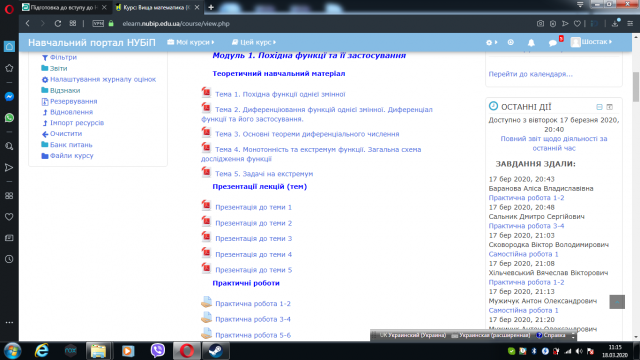The height and width of the screenshot is (360, 640).
Task: Open Тема 3. Основні теореми link
Action: pyautogui.click(x=307, y=134)
